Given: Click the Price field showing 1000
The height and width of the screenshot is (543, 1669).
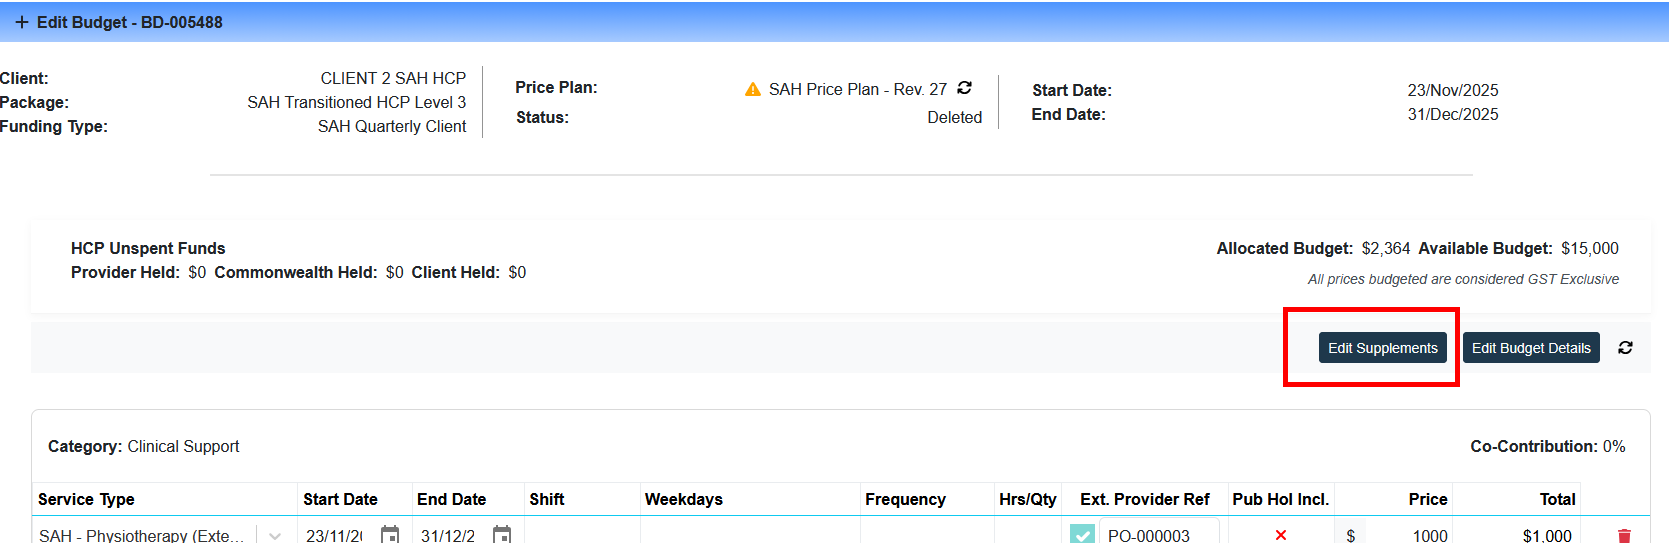Looking at the screenshot, I should tap(1410, 535).
